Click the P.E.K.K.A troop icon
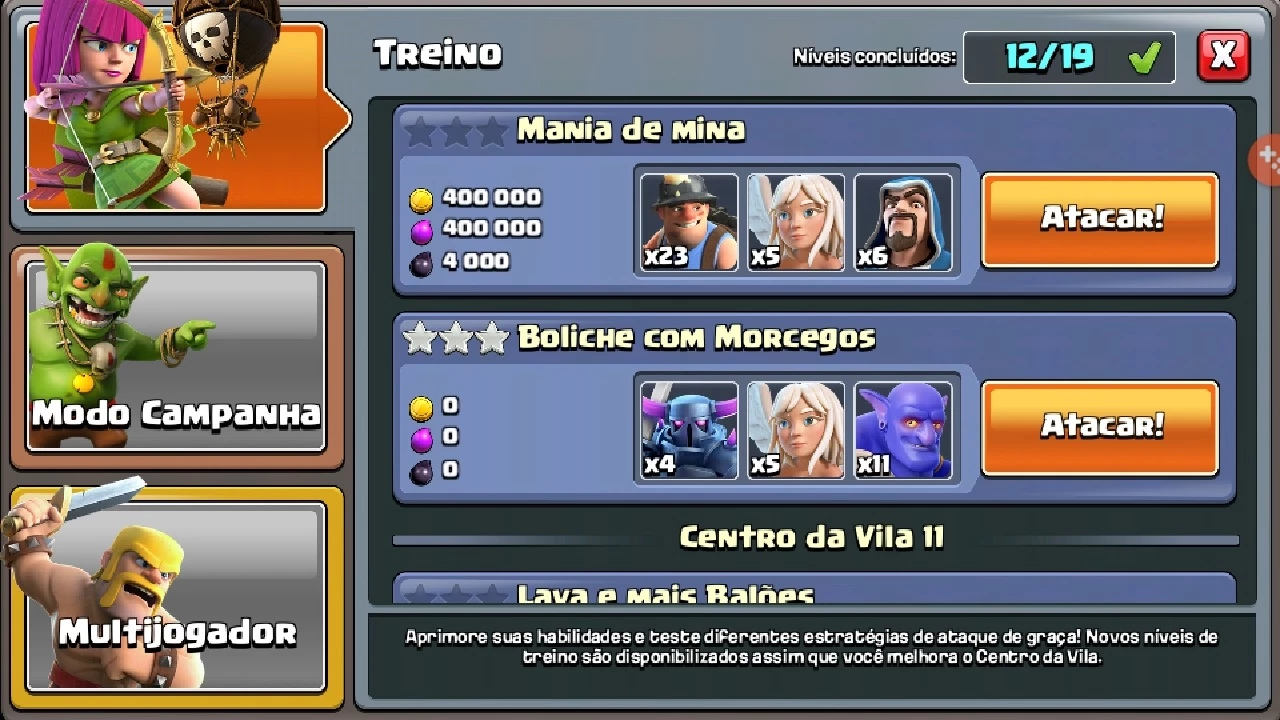This screenshot has width=1280, height=720. (x=689, y=430)
